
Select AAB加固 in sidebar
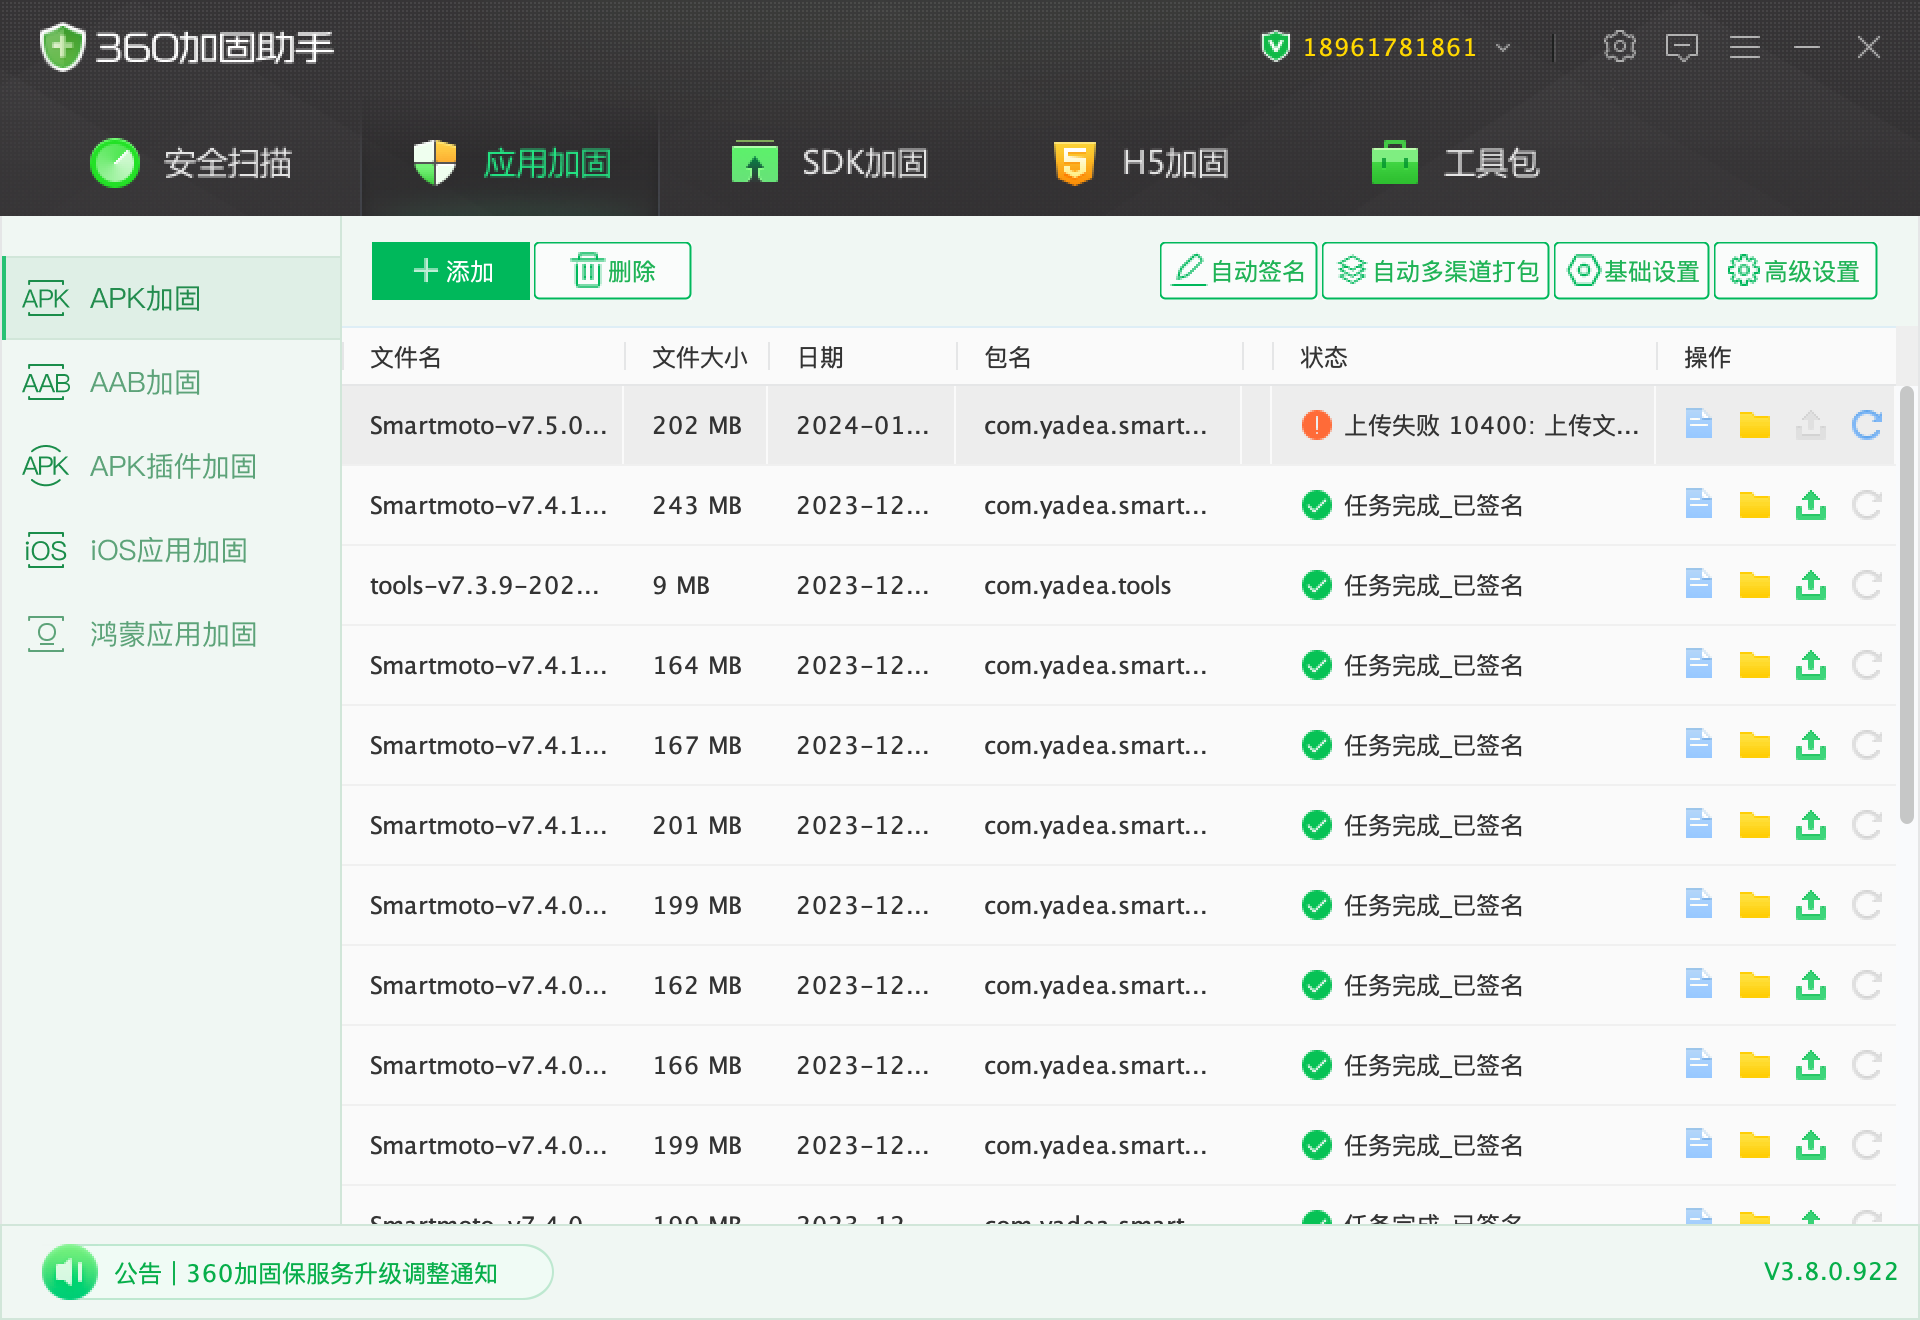pyautogui.click(x=171, y=382)
